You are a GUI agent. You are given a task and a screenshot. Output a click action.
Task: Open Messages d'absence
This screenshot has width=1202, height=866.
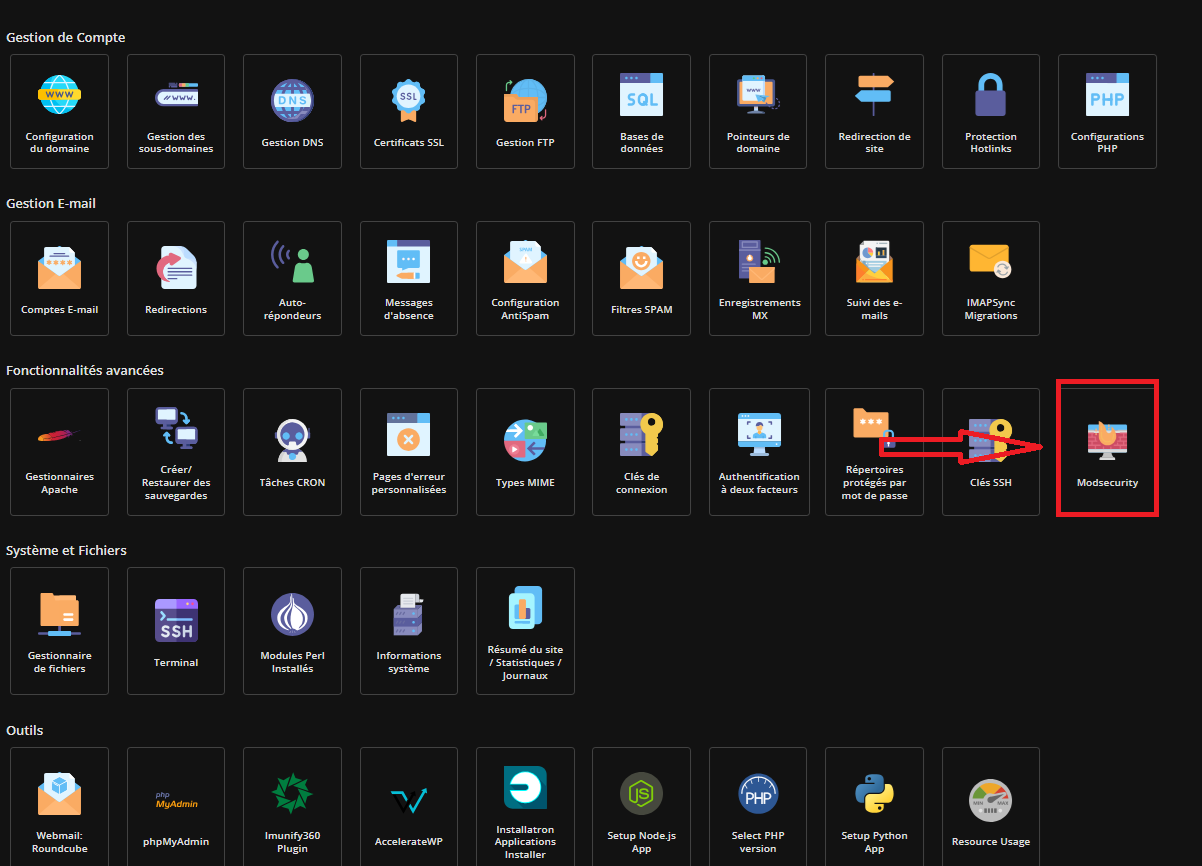point(409,278)
